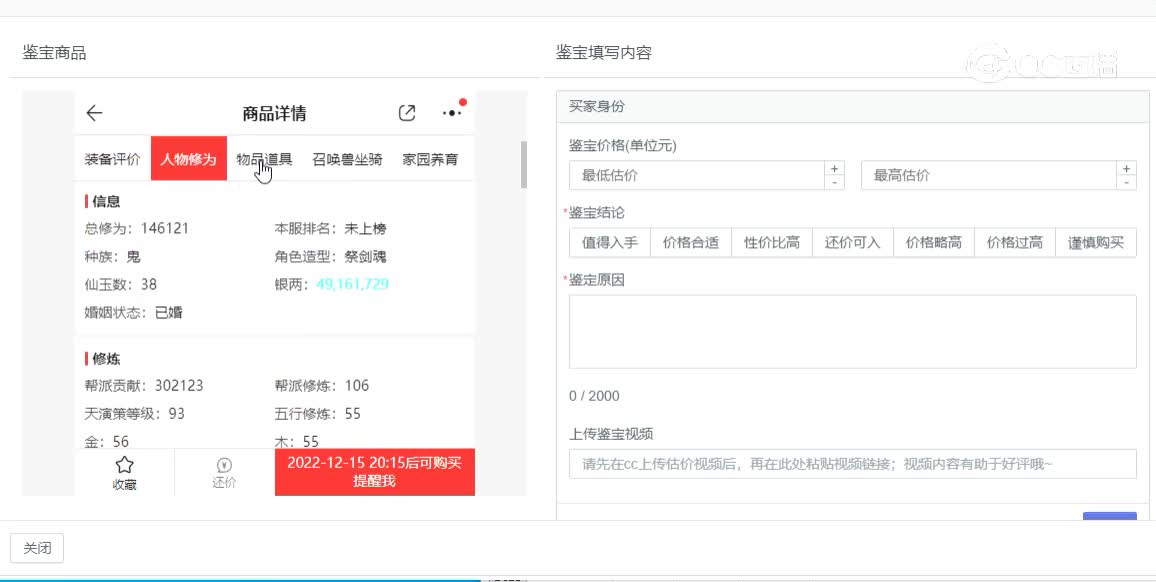Click the text 本服排名: 未上榜
Viewport: 1156px width, 582px height.
pyautogui.click(x=330, y=229)
